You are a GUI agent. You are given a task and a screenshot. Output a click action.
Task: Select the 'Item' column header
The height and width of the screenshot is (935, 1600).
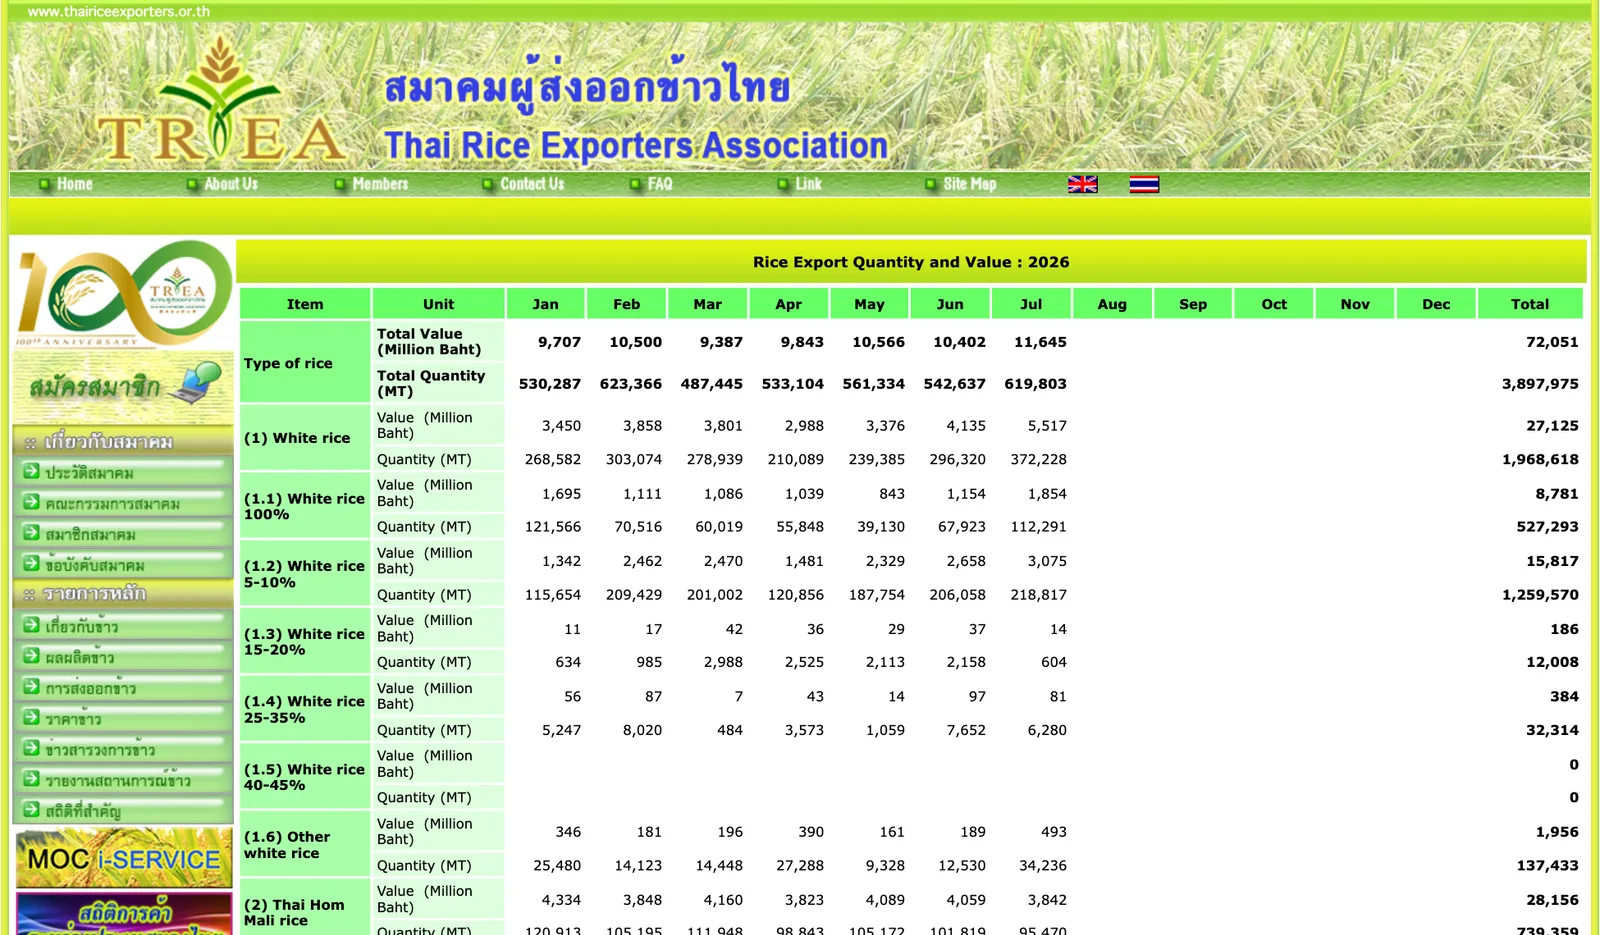[x=305, y=304]
